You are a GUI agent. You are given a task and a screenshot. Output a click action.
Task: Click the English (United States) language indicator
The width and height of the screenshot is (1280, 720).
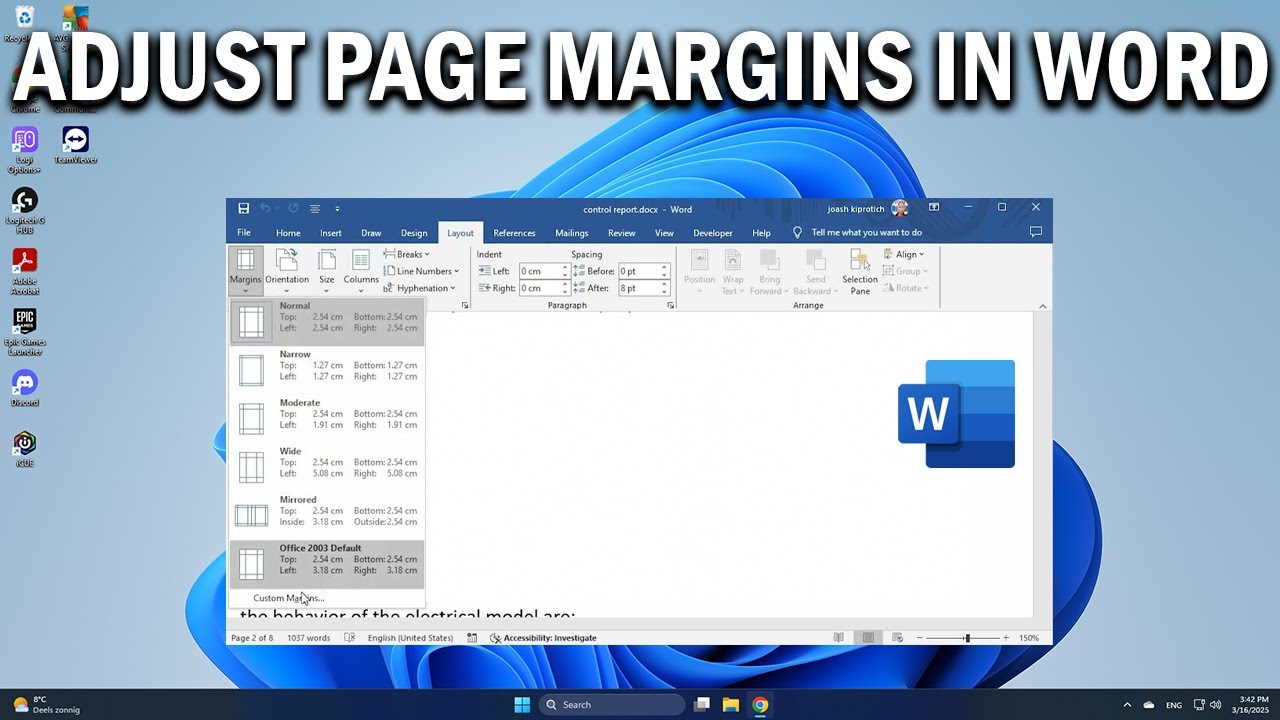410,638
